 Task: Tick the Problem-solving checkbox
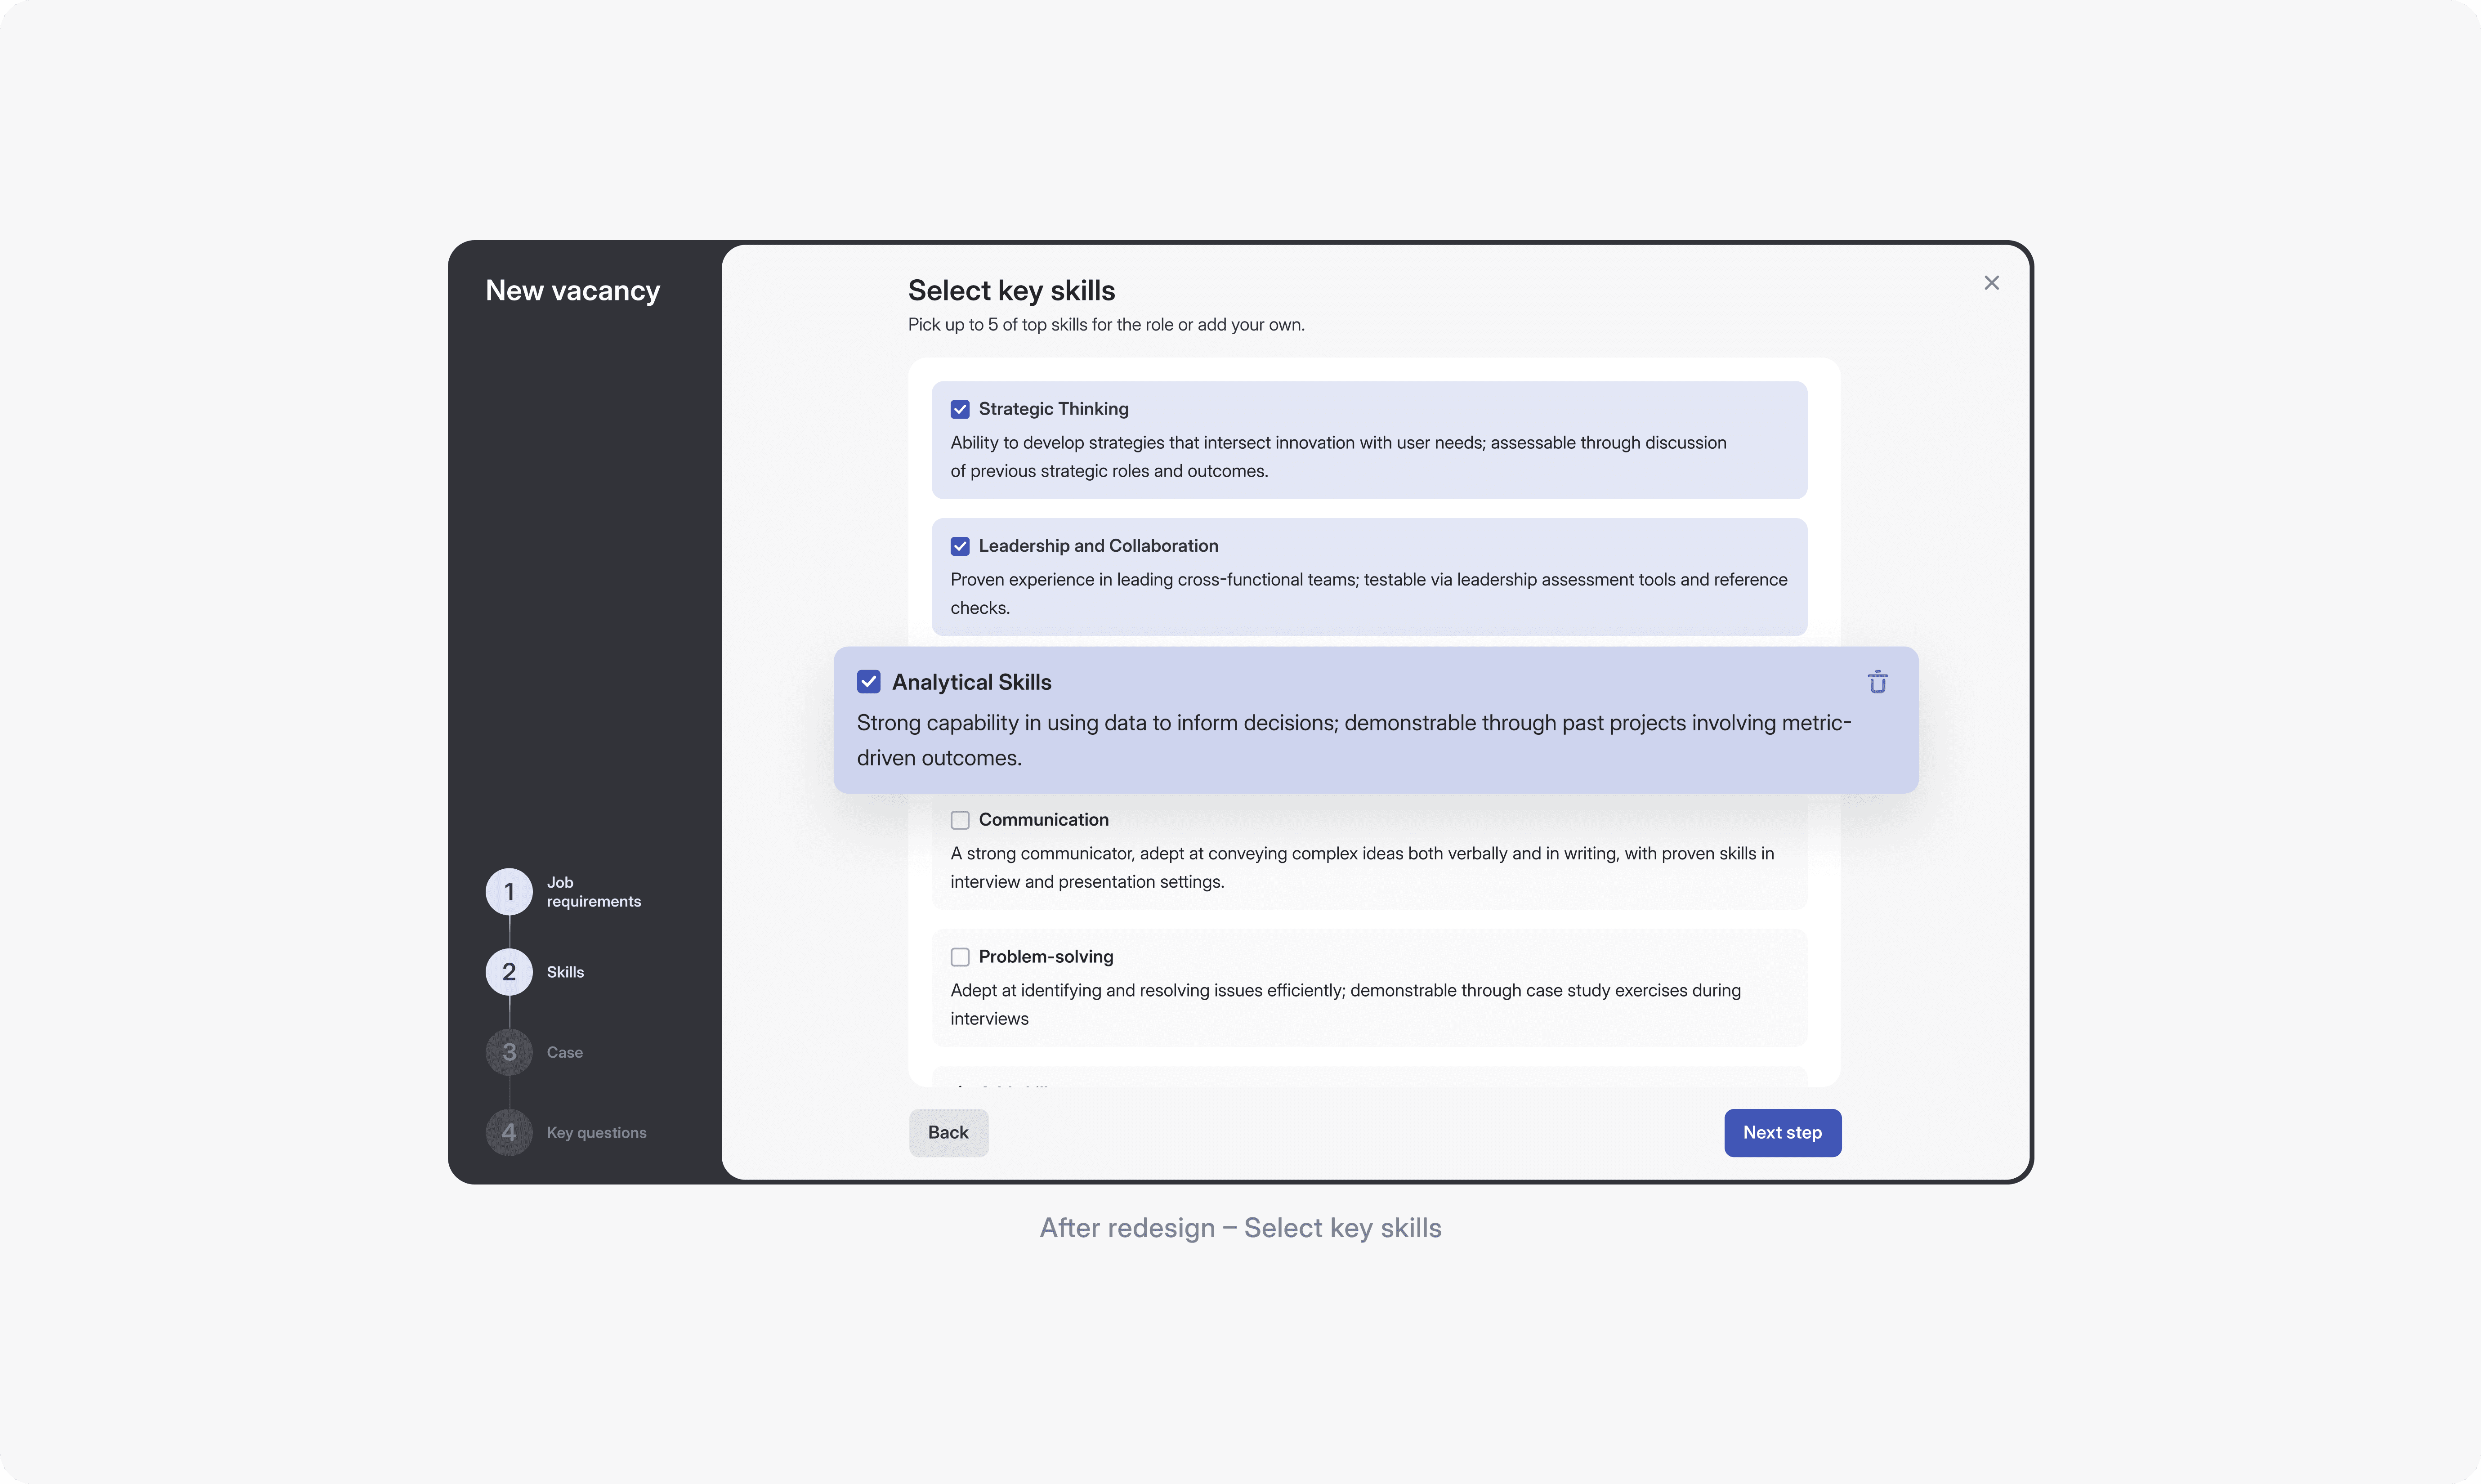(x=960, y=957)
